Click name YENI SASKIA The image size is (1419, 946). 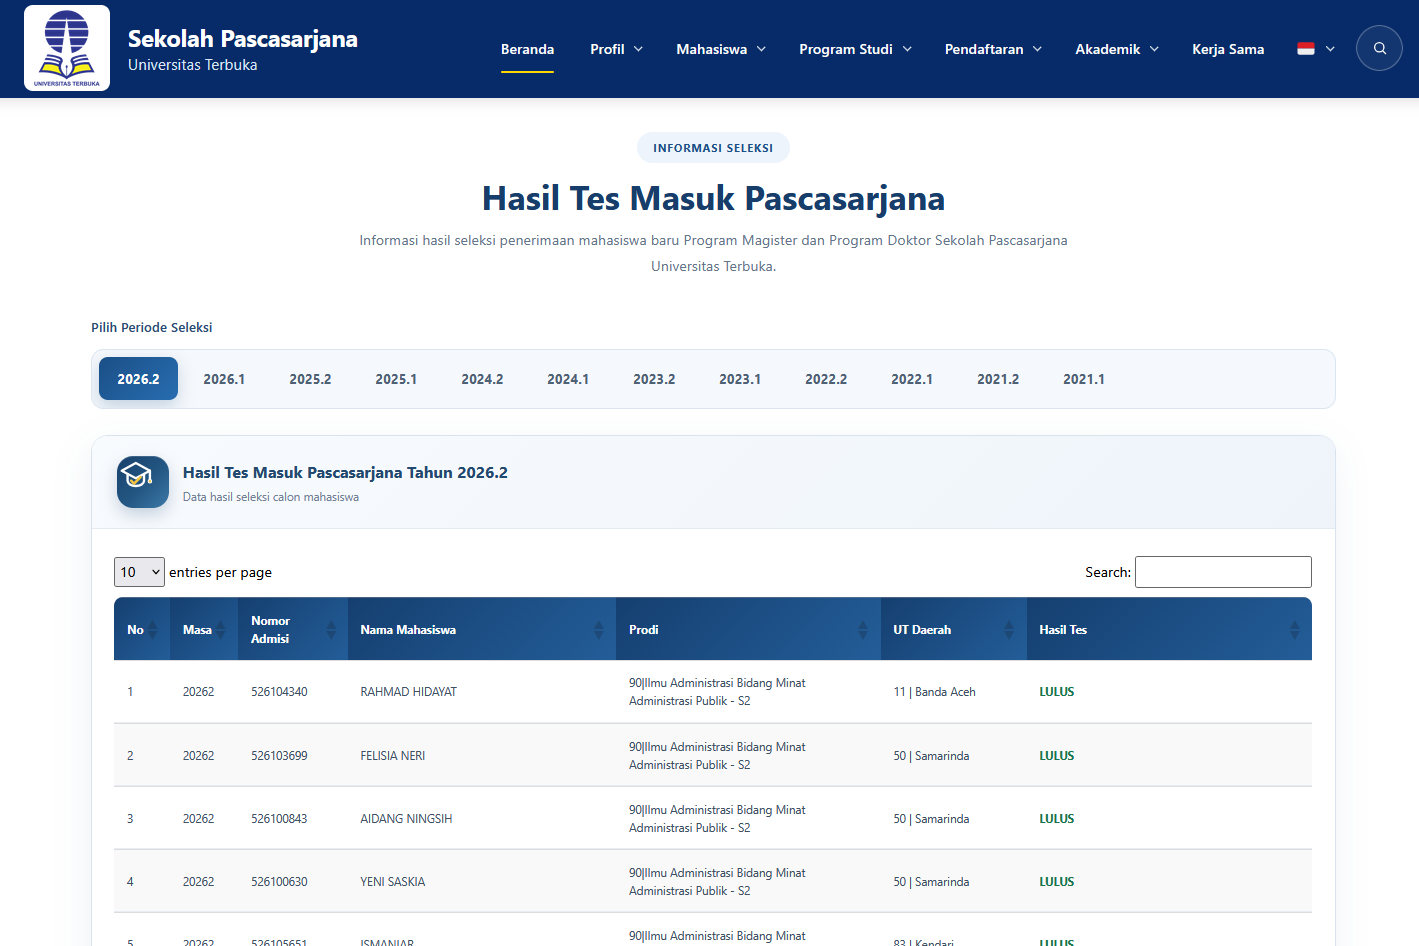[393, 882]
